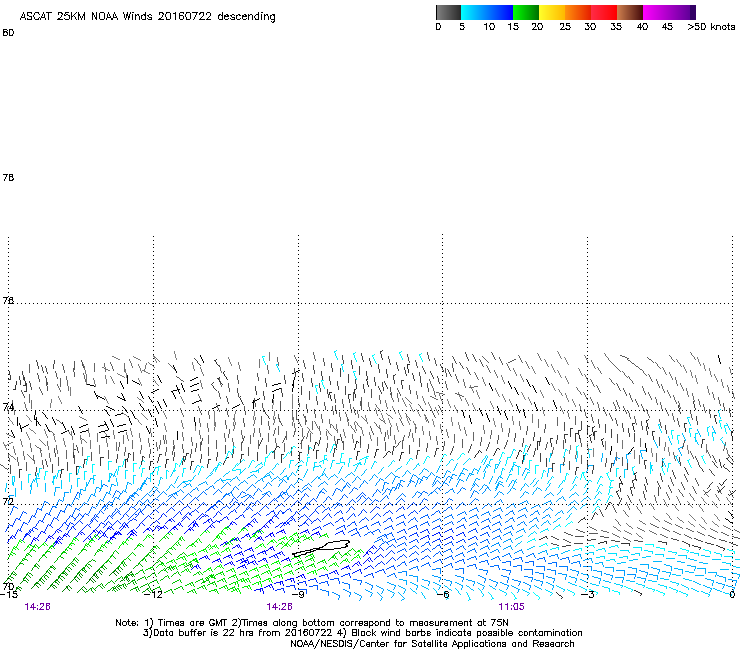The width and height of the screenshot is (740, 650).
Task: Click the "-12" longitude axis label
Action: pyautogui.click(x=154, y=594)
